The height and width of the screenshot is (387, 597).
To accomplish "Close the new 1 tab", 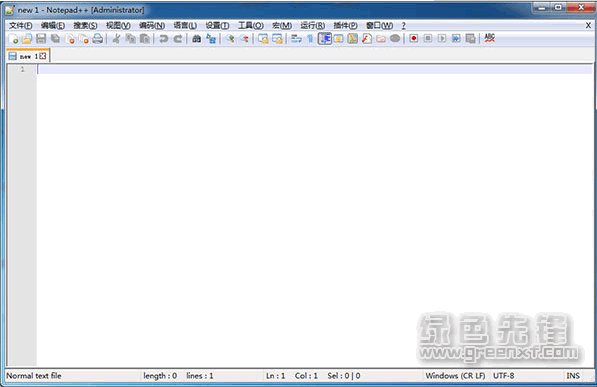I will [x=43, y=56].
